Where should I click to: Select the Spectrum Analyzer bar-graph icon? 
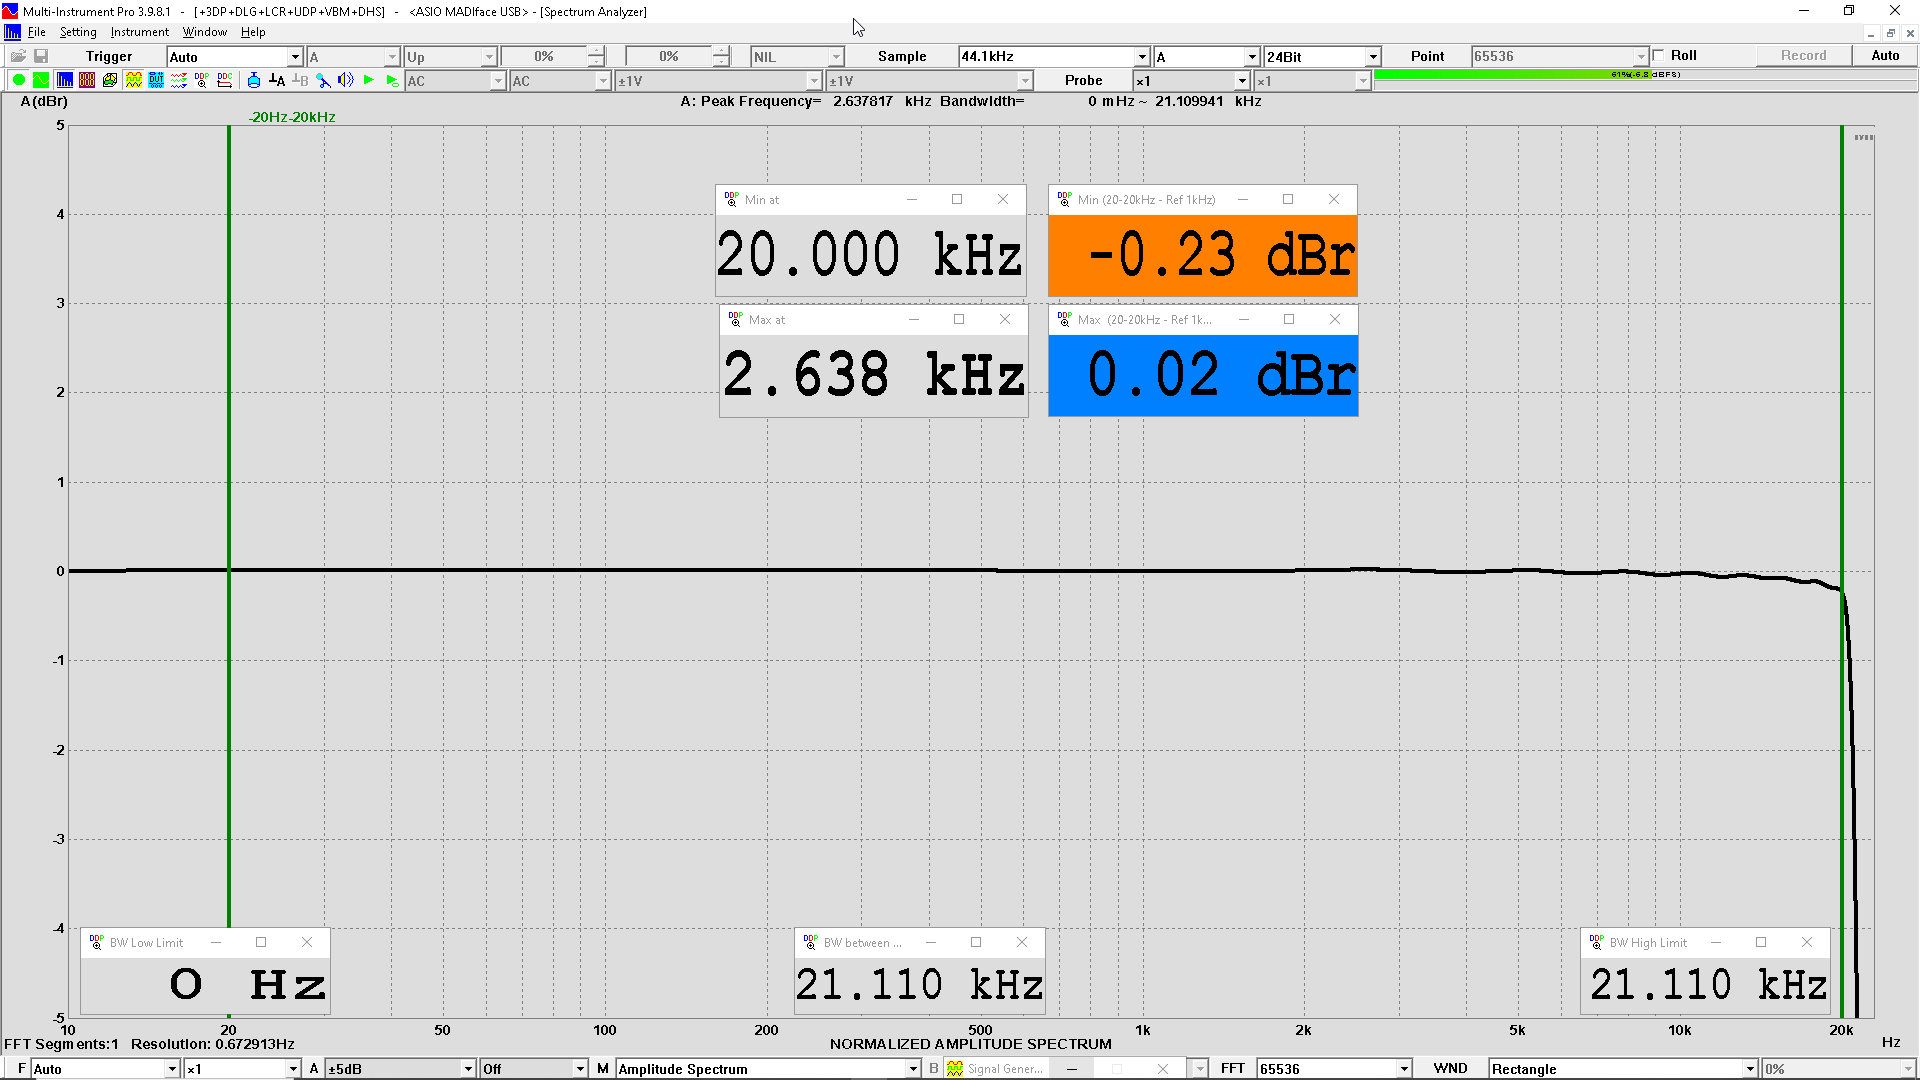(64, 80)
